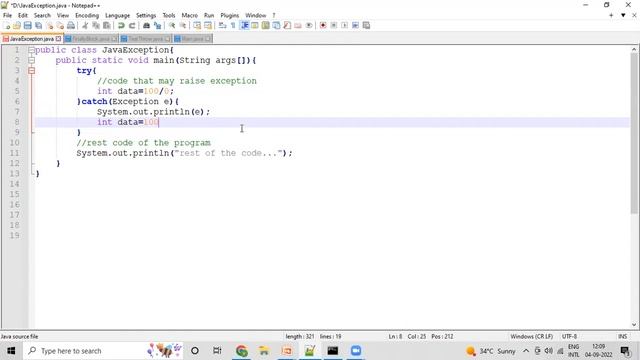Click the scrollbar up arrow

pos(634,49)
